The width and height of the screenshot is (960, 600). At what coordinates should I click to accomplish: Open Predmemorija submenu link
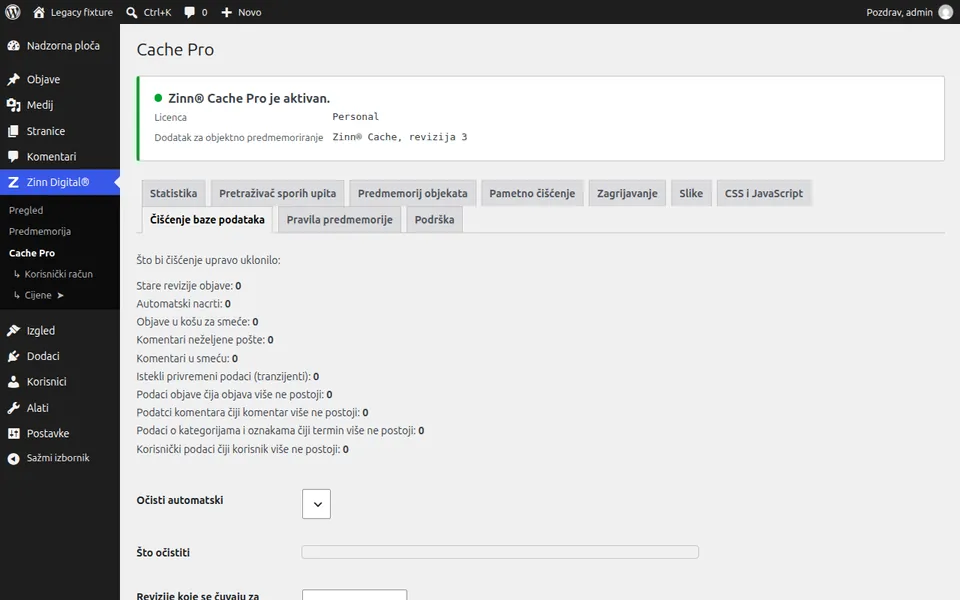coord(40,231)
